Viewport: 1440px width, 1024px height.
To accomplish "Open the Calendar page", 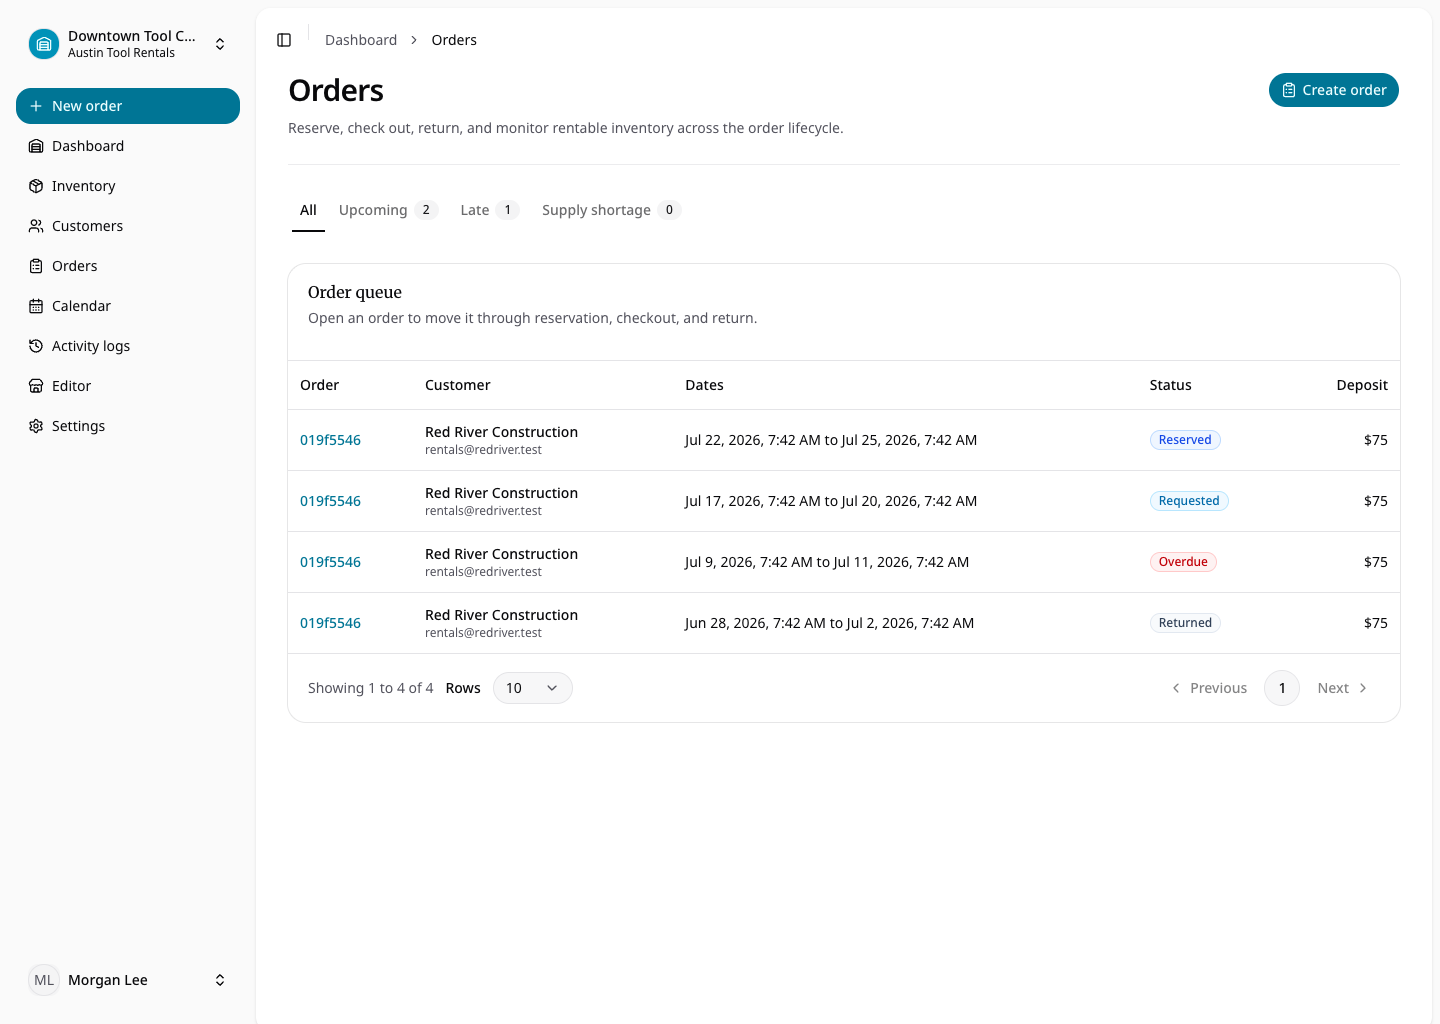I will [x=128, y=306].
